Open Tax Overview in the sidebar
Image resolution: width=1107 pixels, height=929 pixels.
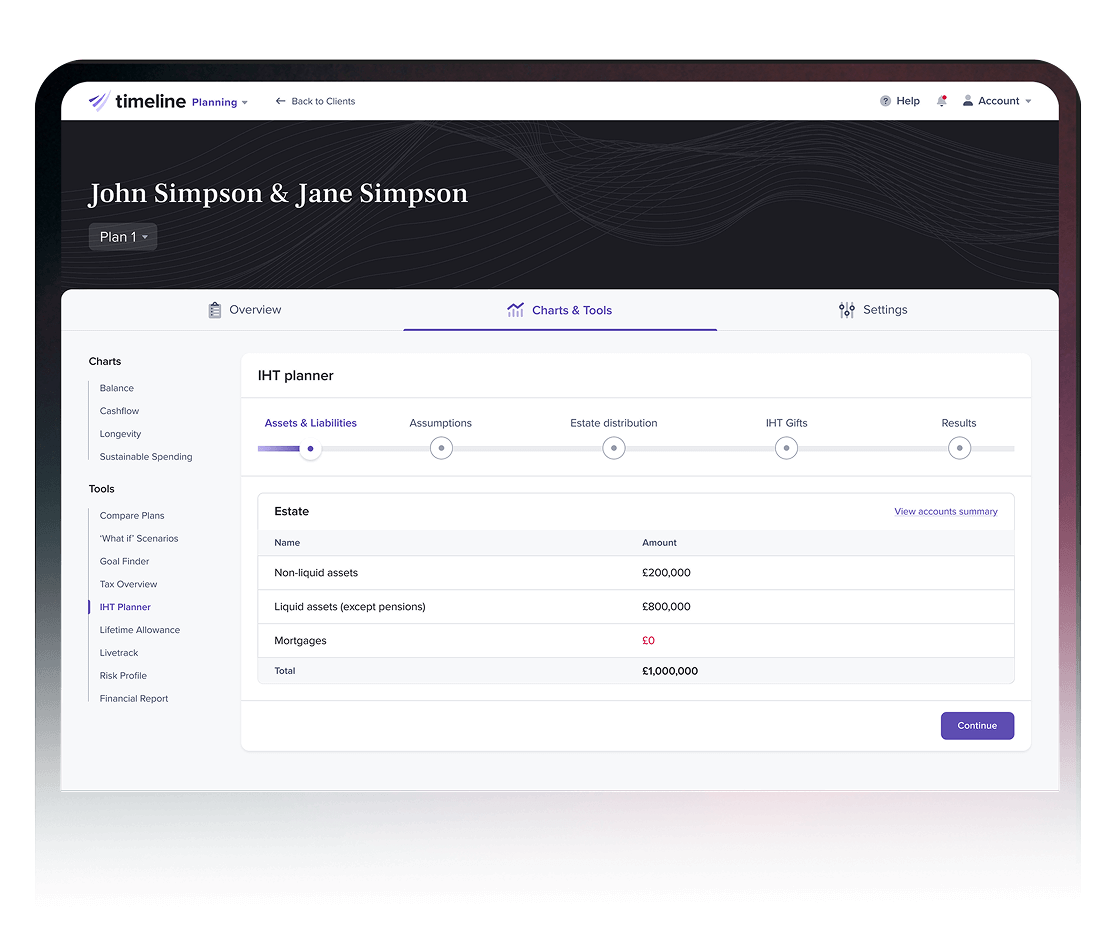pyautogui.click(x=128, y=584)
